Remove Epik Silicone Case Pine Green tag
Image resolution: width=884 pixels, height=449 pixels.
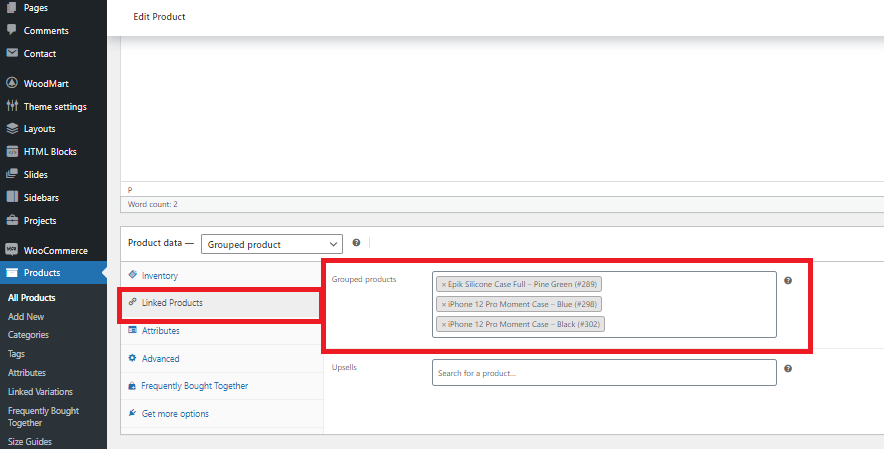pos(444,284)
